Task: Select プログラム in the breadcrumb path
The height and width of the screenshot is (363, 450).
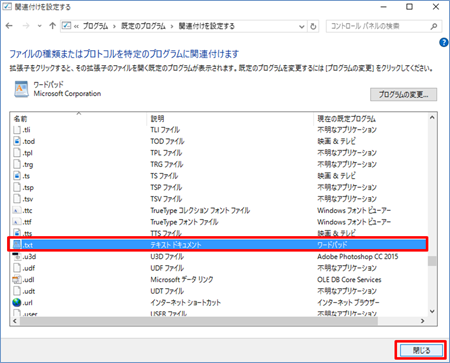Action: coord(96,26)
